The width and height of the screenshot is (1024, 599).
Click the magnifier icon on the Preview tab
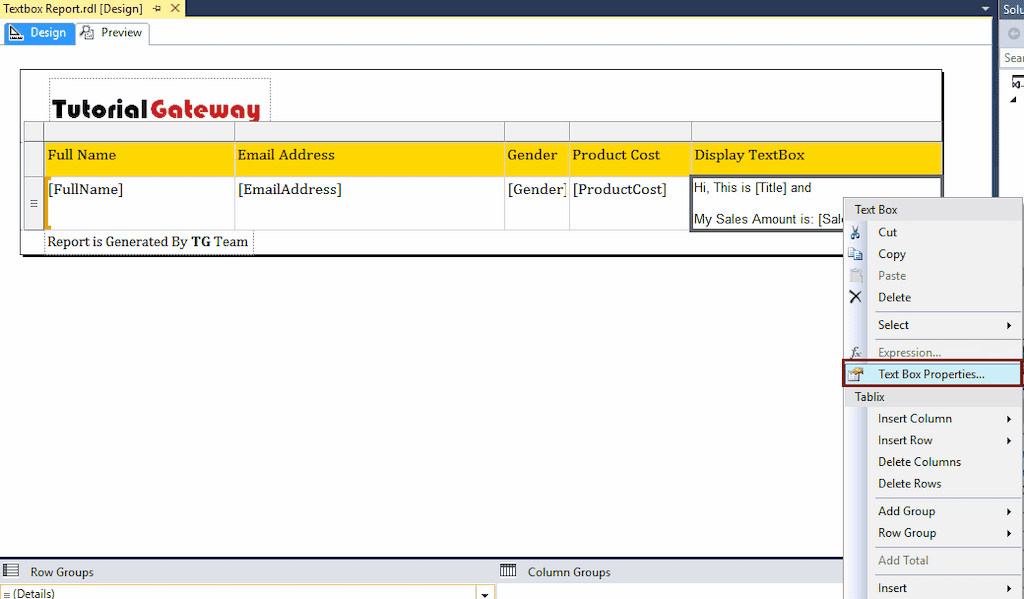click(x=89, y=32)
